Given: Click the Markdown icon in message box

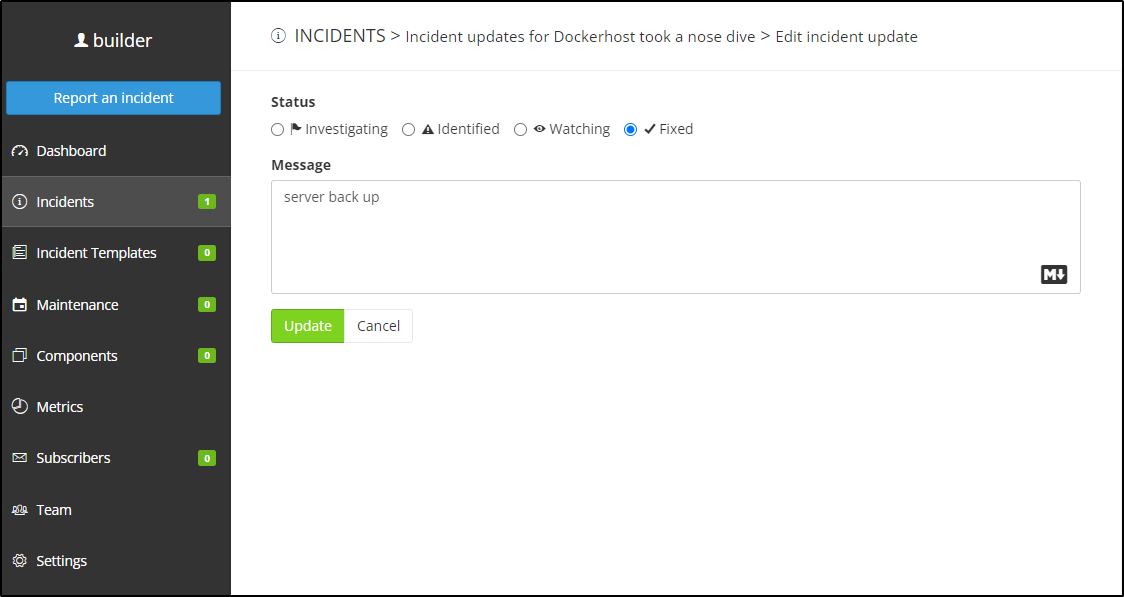Looking at the screenshot, I should [1054, 274].
